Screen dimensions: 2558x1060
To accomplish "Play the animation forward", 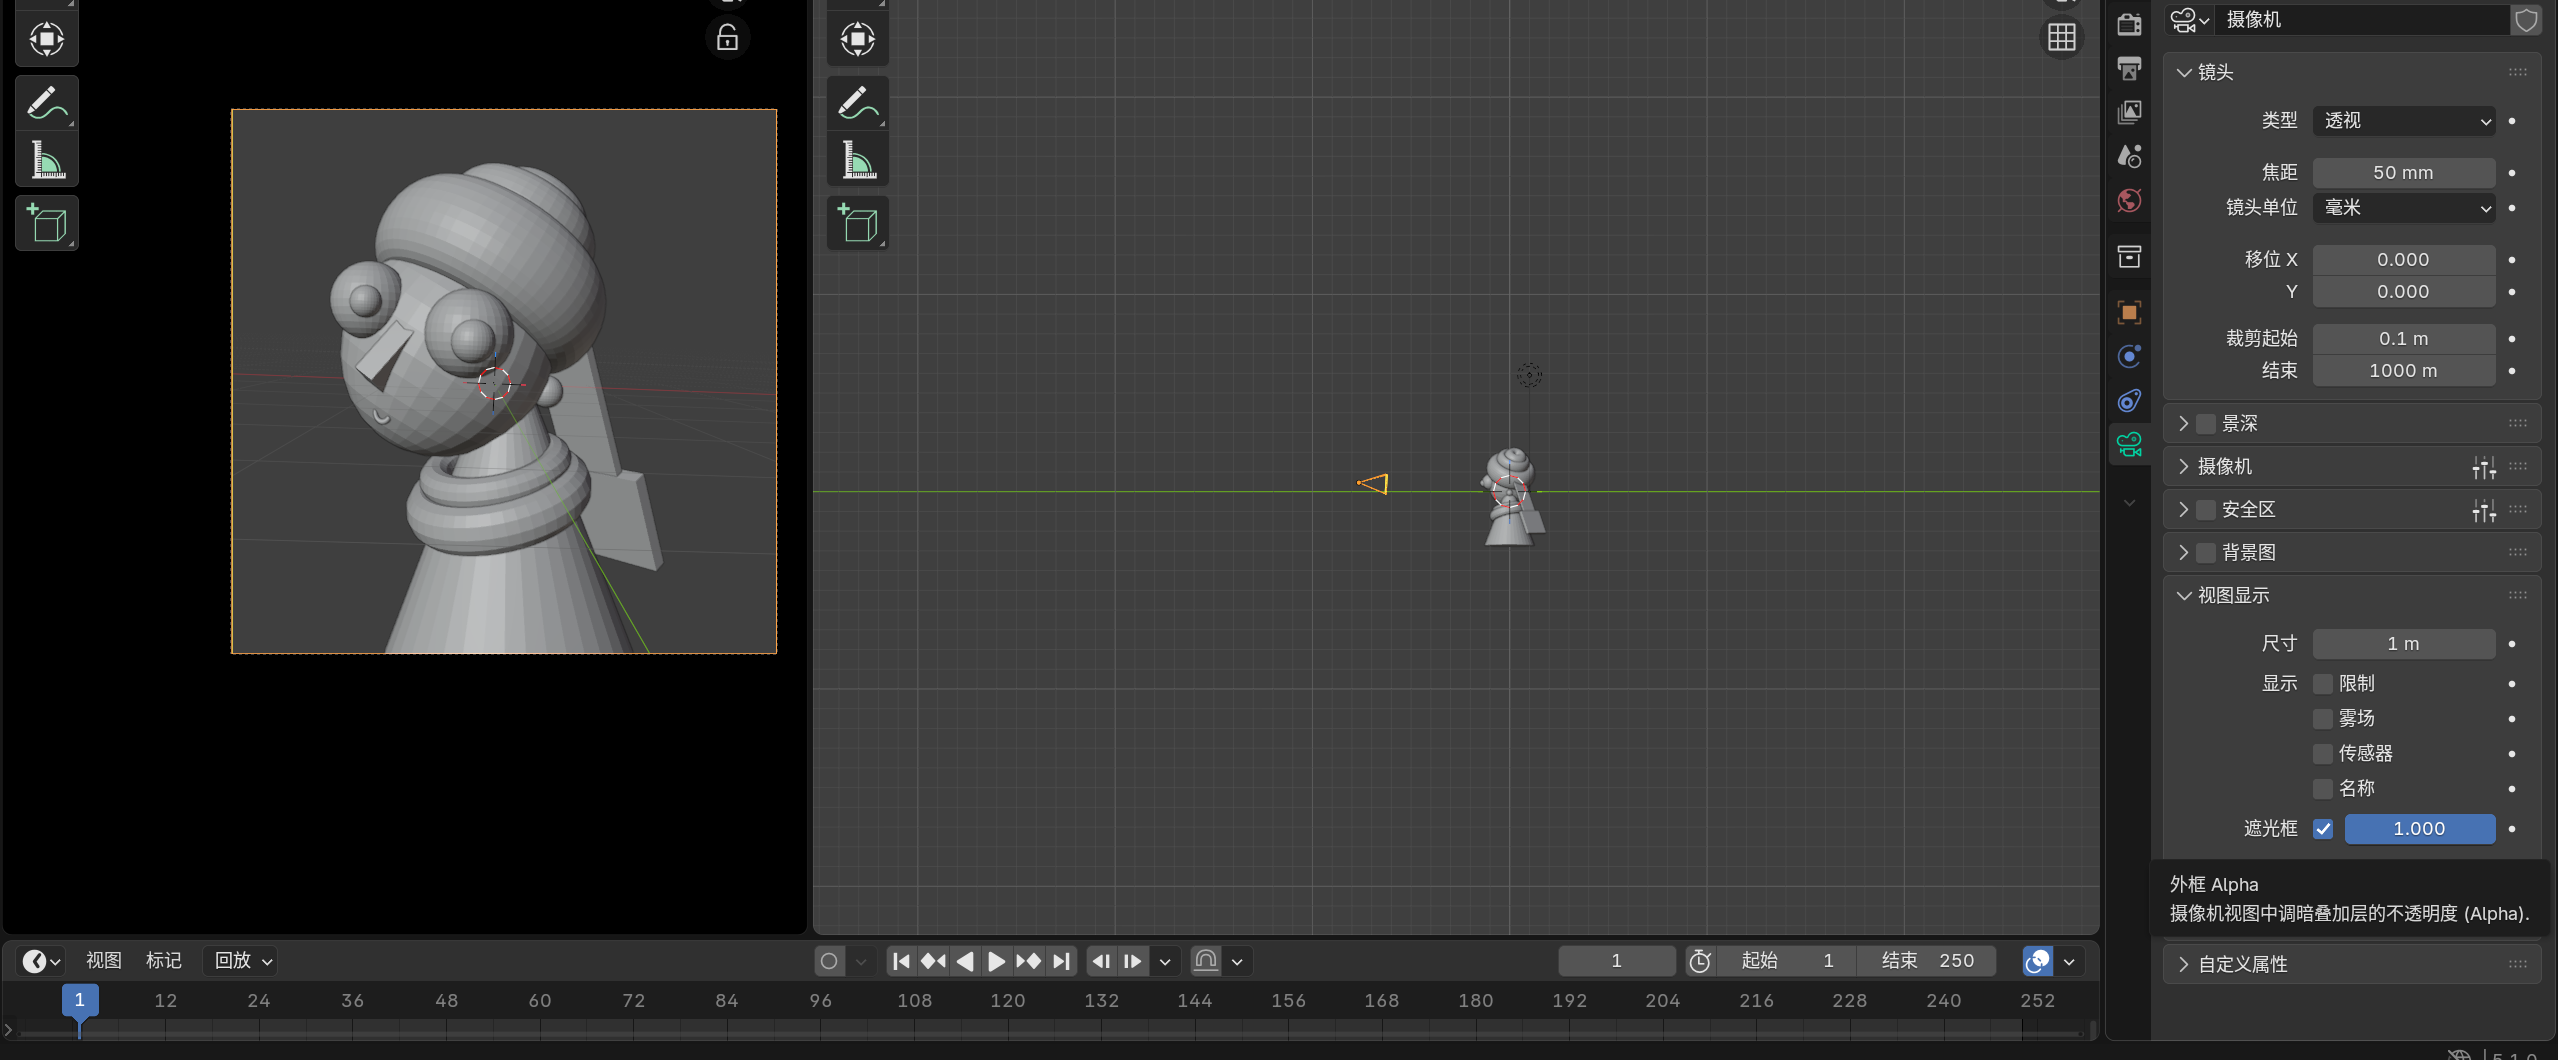I will 996,961.
